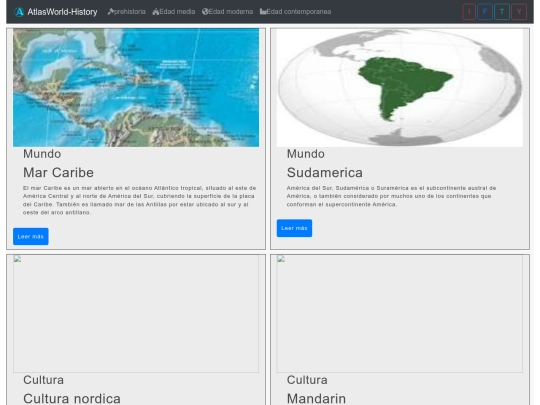Screen dimensions: 540x405
Task: Click the Mar Caribe description paragraph
Action: coord(139,200)
